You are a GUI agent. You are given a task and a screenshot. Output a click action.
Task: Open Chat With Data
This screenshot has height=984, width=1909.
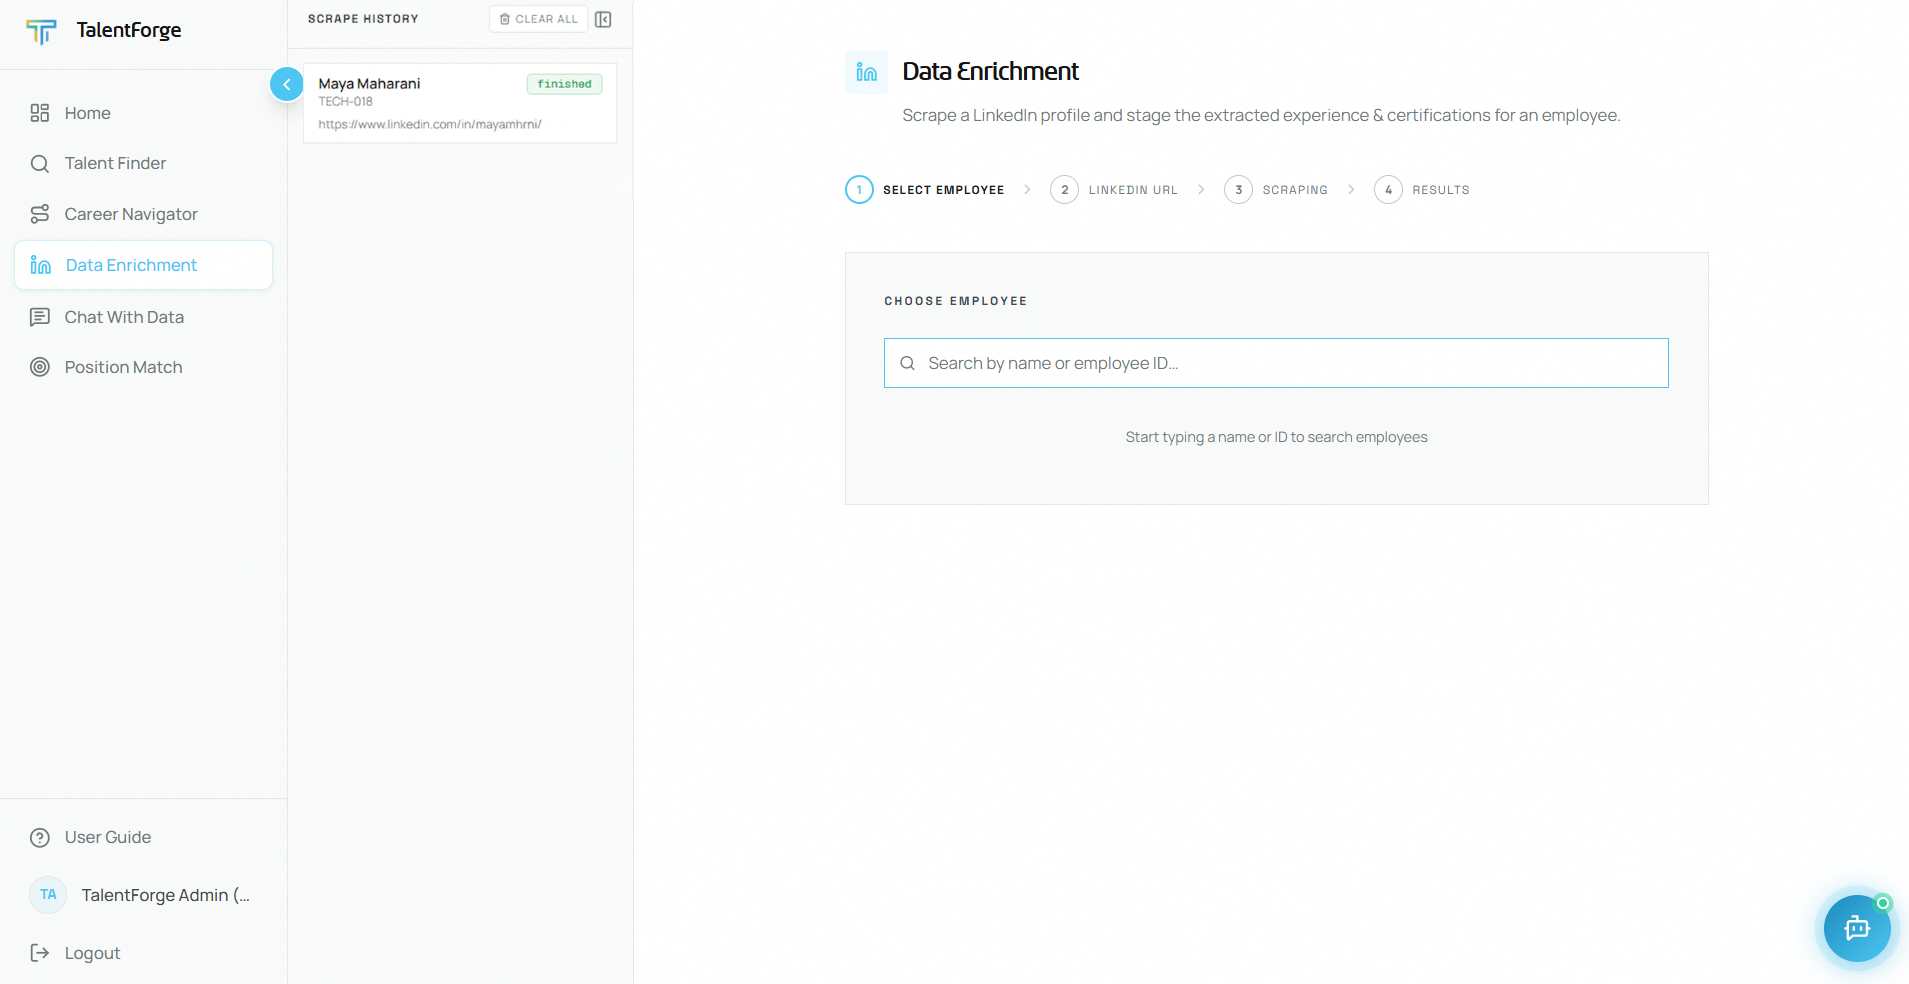(124, 317)
